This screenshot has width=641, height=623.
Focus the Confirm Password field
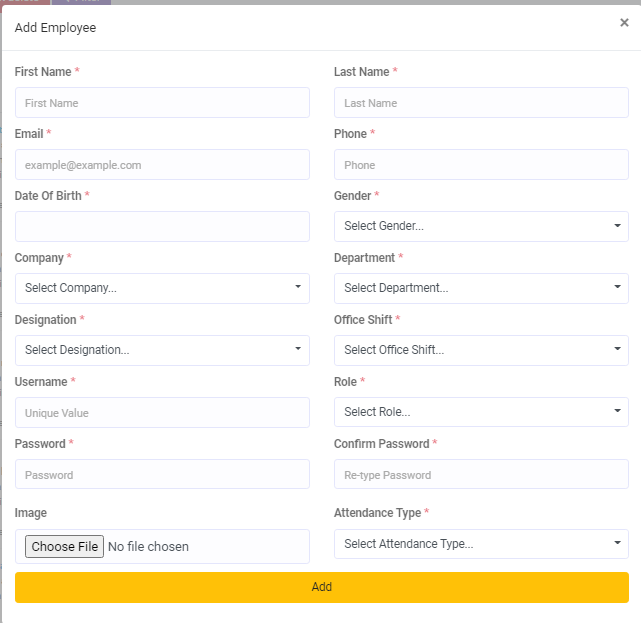tap(481, 475)
